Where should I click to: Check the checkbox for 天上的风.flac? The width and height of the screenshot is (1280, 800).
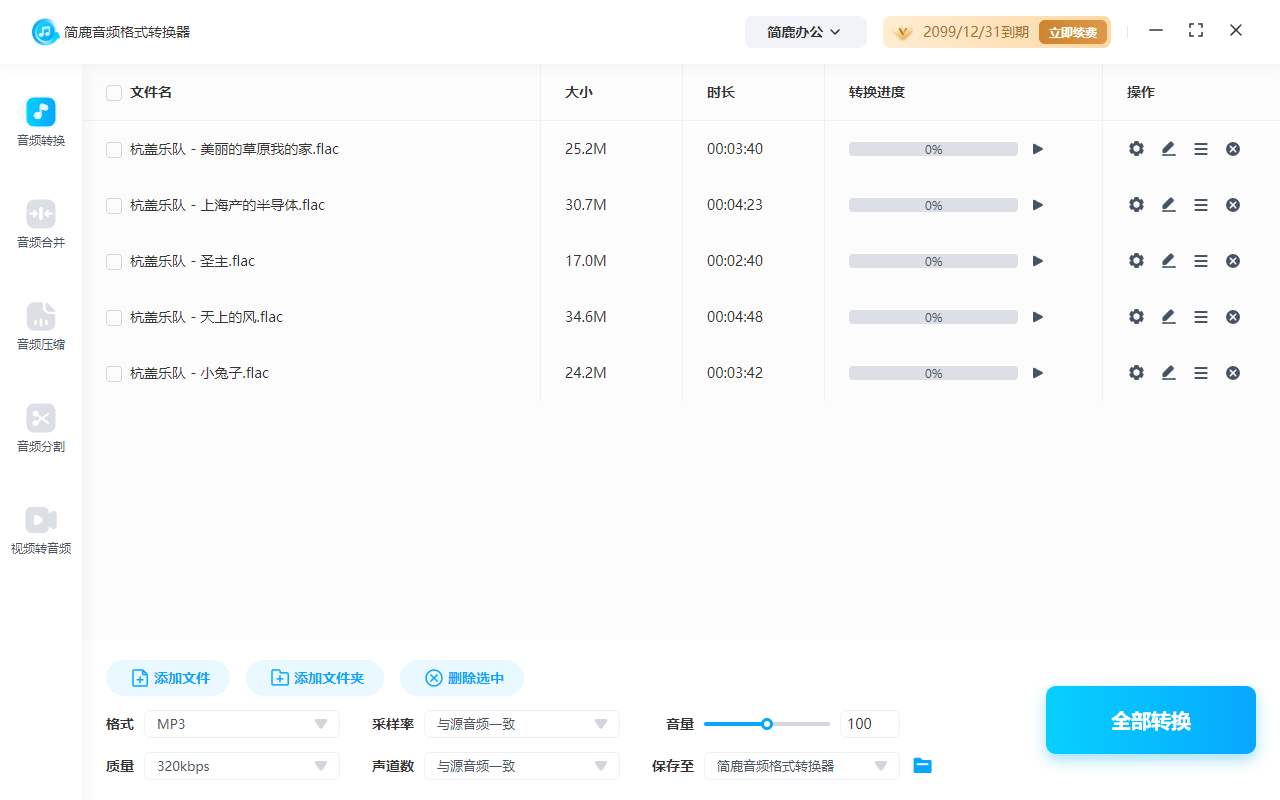113,317
